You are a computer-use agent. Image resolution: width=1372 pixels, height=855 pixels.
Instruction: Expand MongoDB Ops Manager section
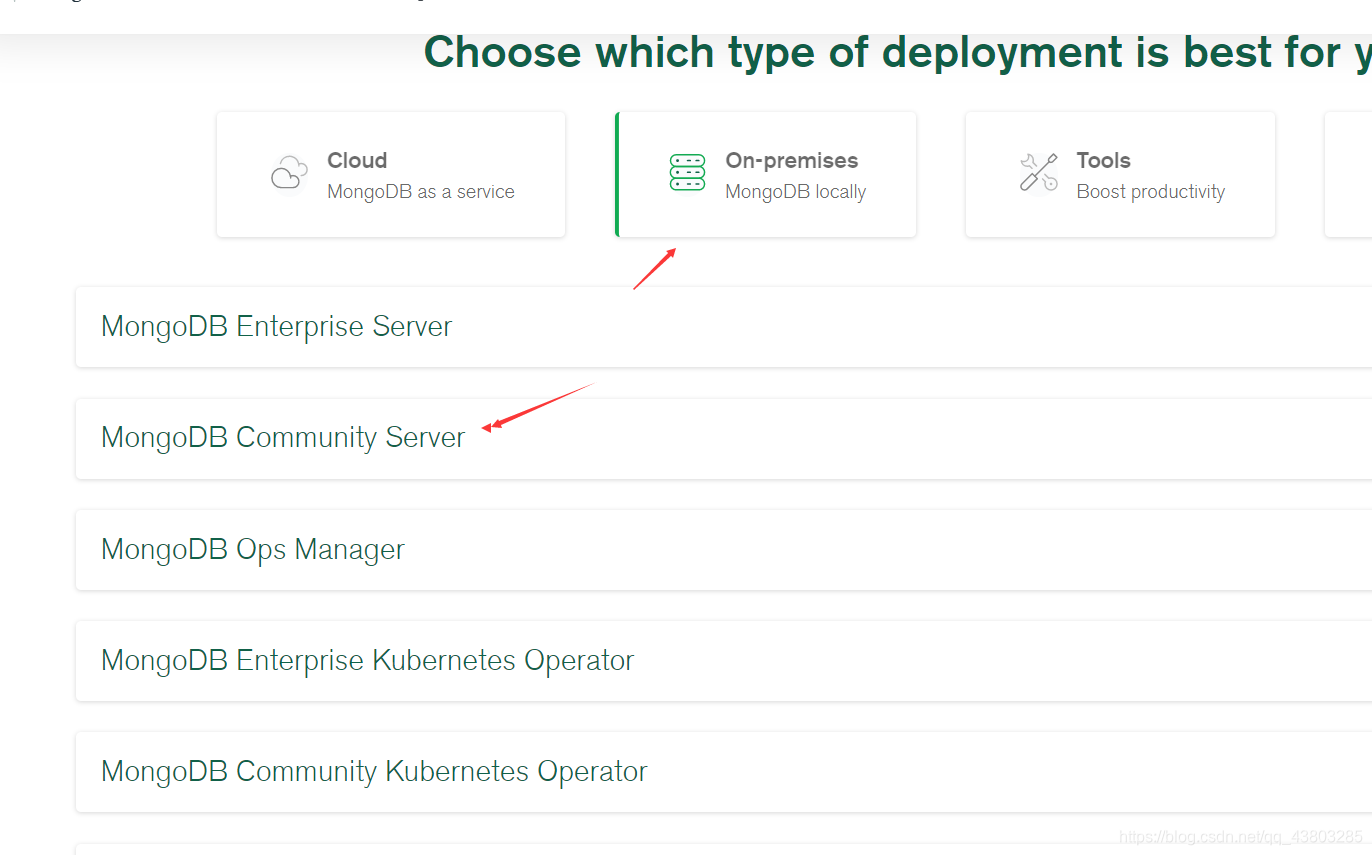[x=724, y=549]
